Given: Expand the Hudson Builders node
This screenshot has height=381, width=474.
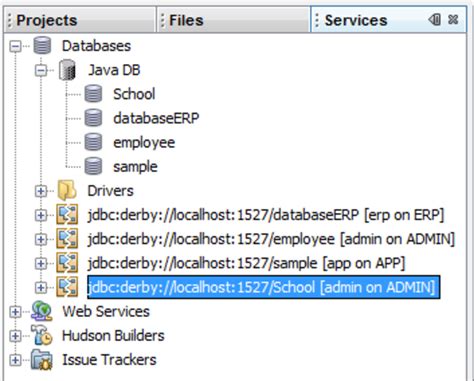Looking at the screenshot, I should pos(15,336).
